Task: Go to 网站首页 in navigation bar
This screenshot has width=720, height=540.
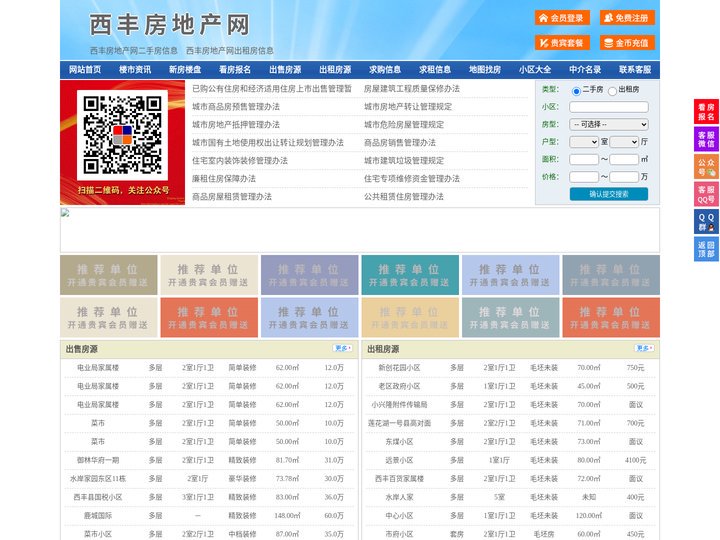Action: [x=85, y=70]
